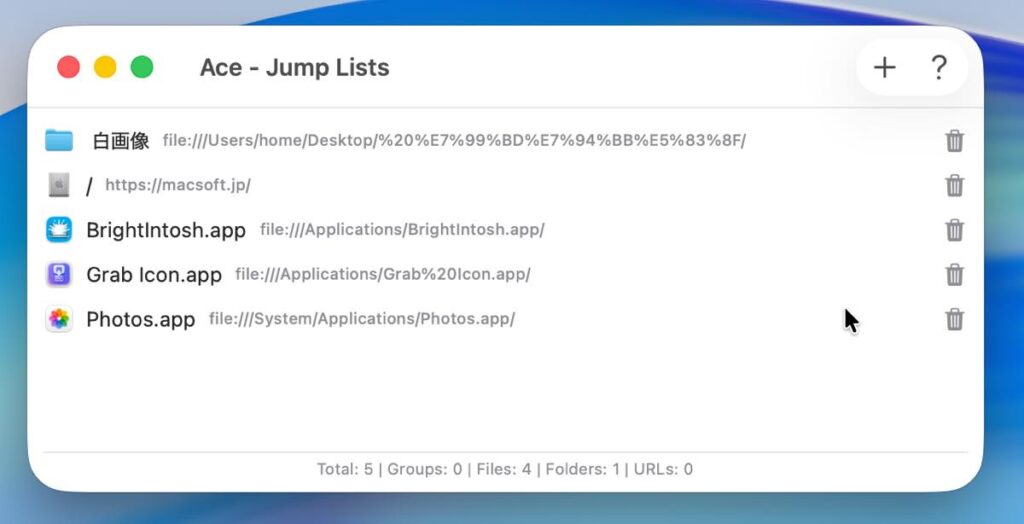Click the Ace - Jump Lists window title

tap(295, 68)
